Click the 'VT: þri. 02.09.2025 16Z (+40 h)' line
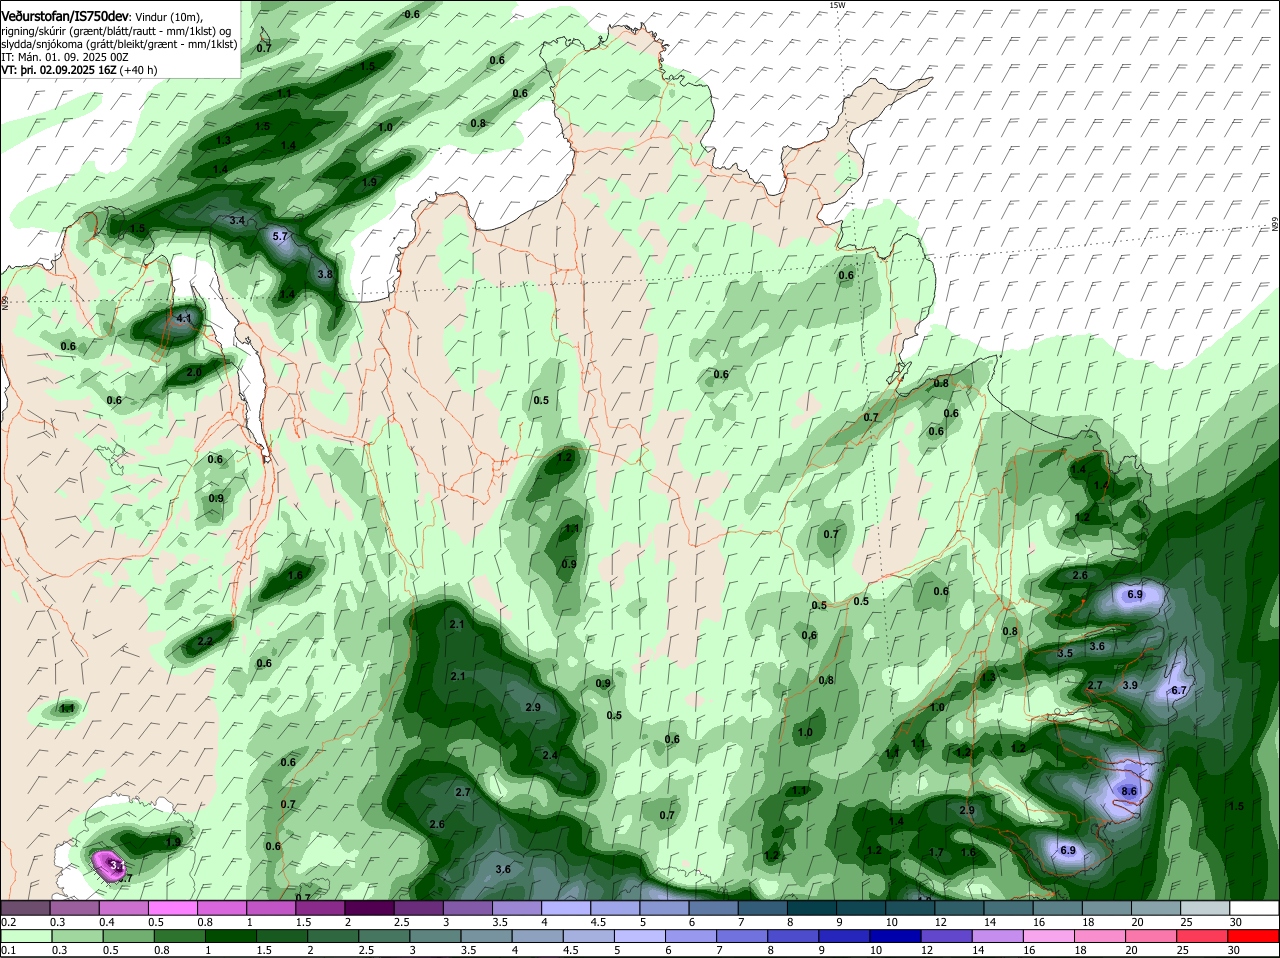 (80, 70)
